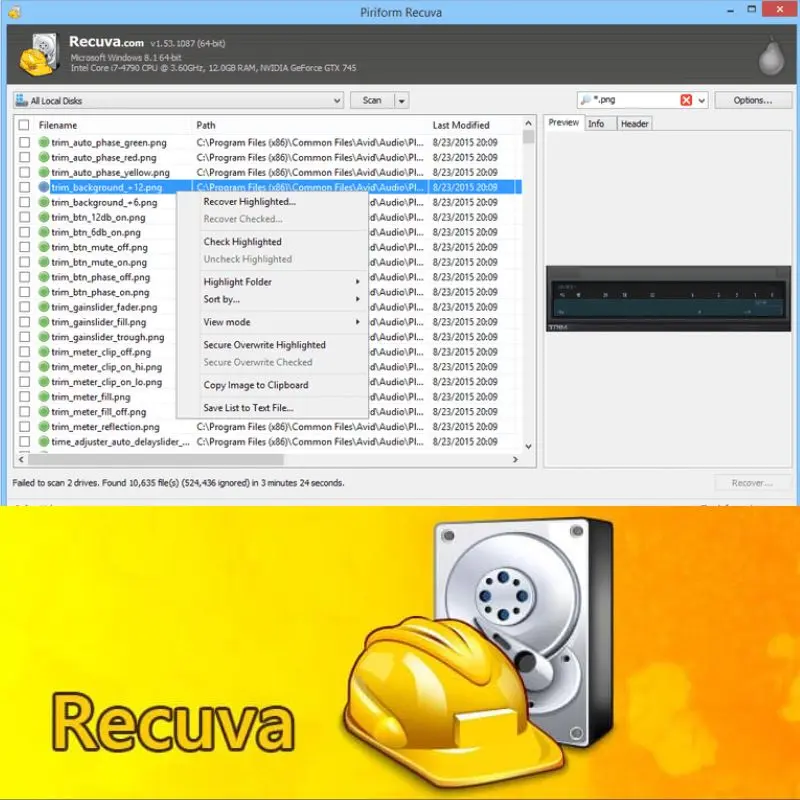Clear the *.png filter with red X
800x800 pixels.
pyautogui.click(x=686, y=100)
